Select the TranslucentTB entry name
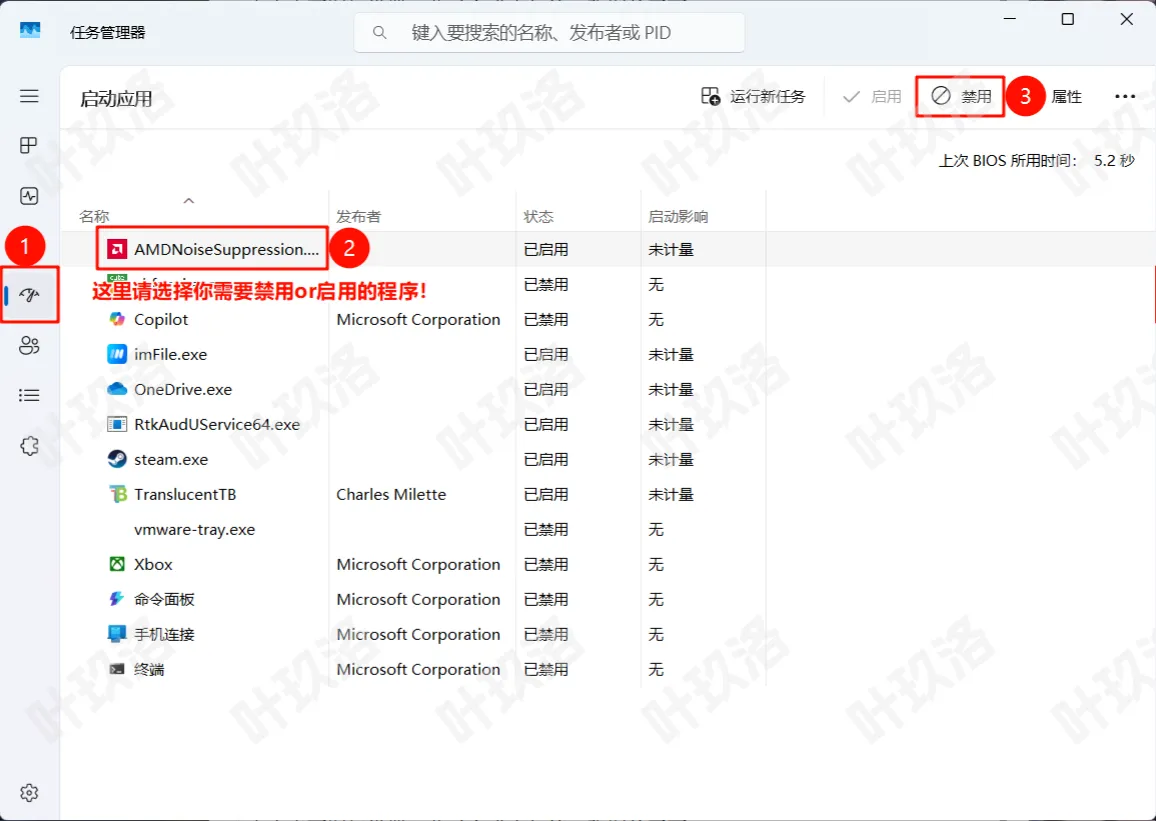Screen dimensions: 1156x821 (185, 495)
